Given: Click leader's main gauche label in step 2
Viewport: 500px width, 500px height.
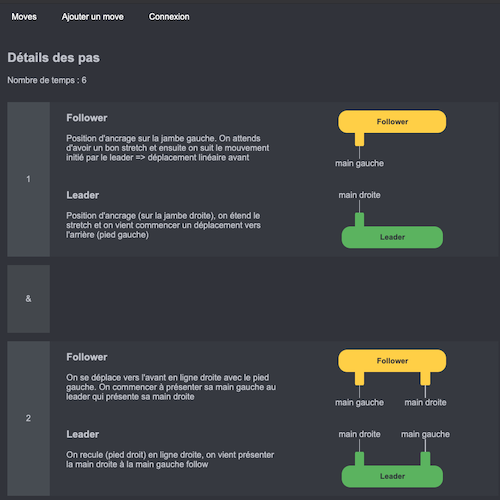Looking at the screenshot, I should [425, 434].
